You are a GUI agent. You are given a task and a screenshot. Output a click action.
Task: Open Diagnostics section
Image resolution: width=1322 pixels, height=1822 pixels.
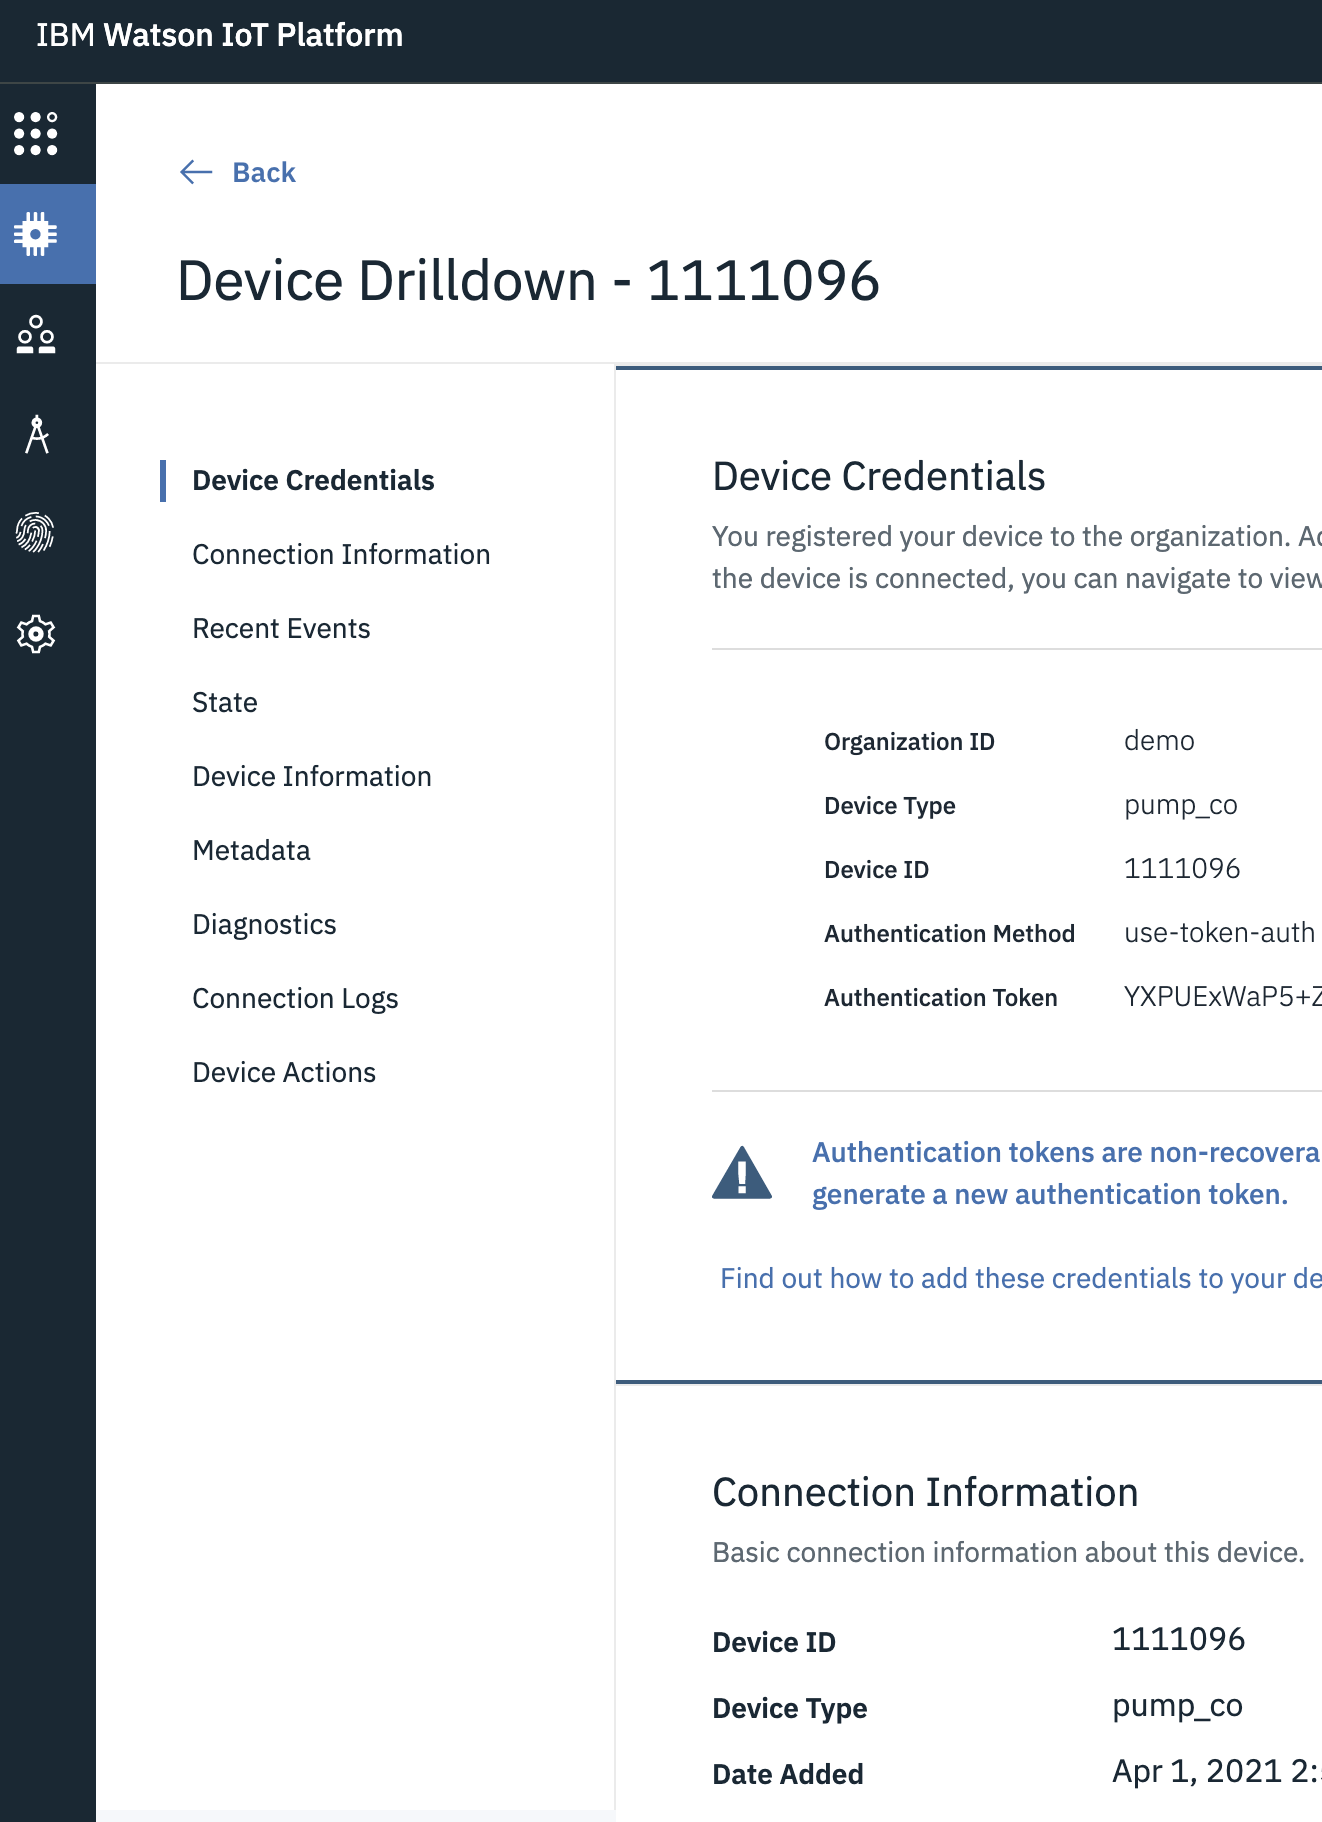point(264,924)
